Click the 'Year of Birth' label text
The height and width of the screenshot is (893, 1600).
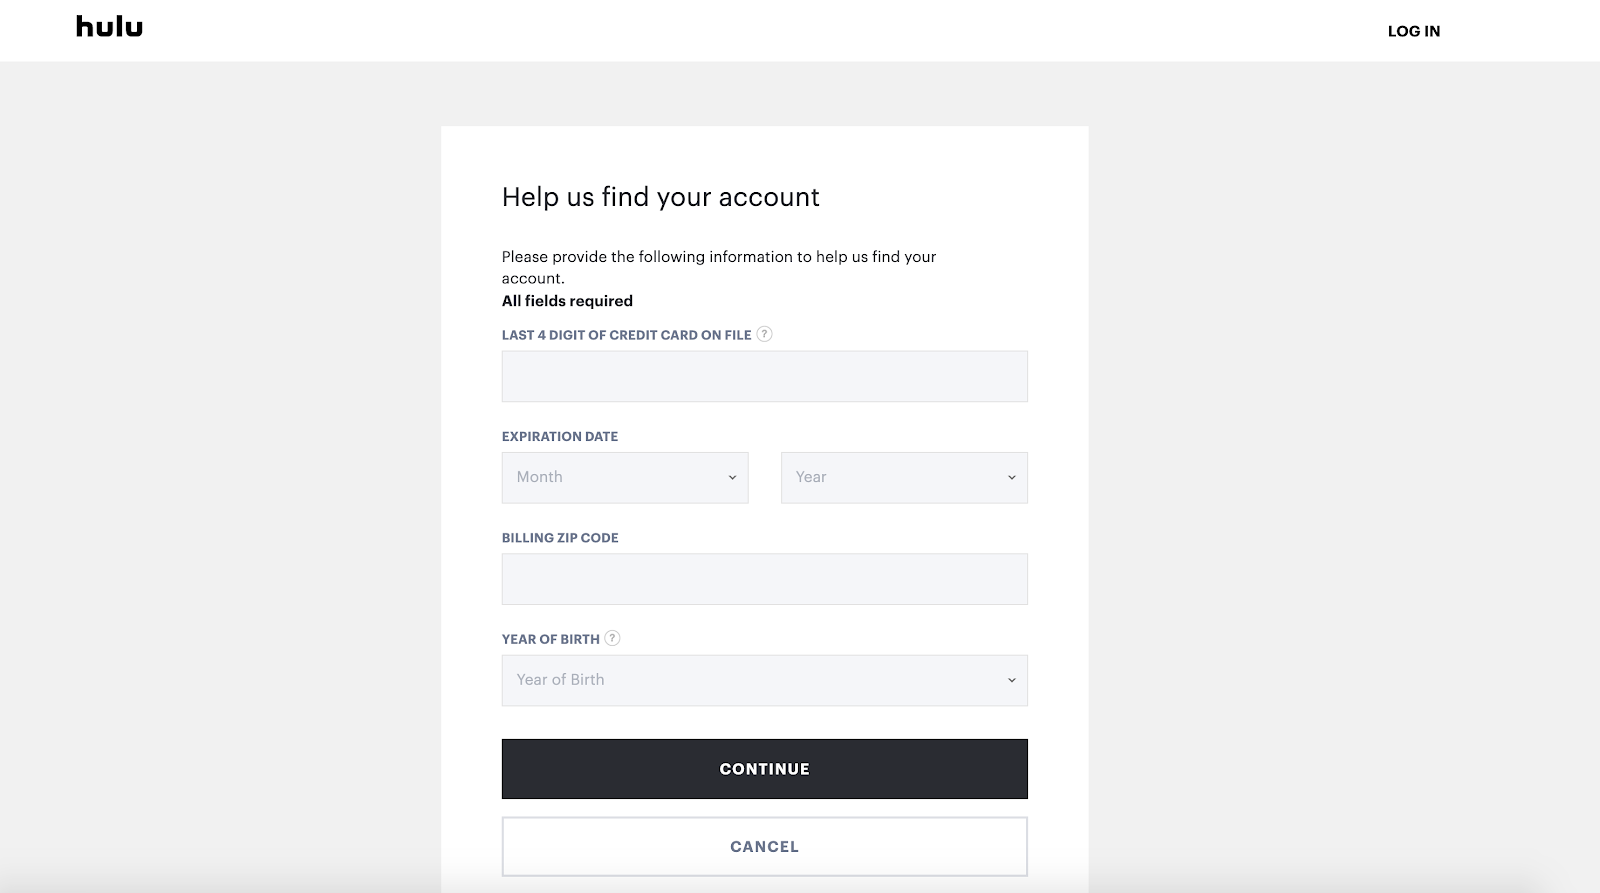pos(550,639)
